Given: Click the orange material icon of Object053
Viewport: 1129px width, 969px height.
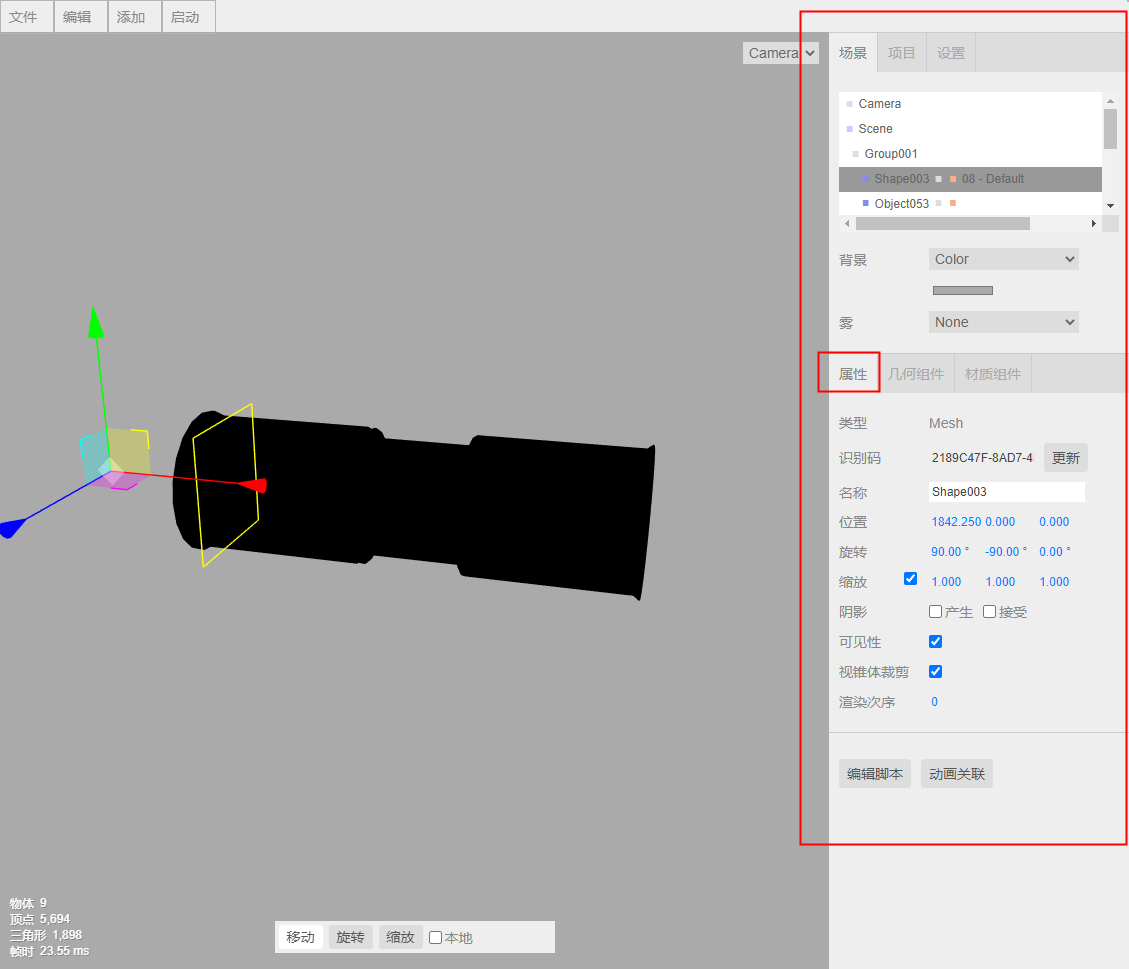Looking at the screenshot, I should [953, 203].
